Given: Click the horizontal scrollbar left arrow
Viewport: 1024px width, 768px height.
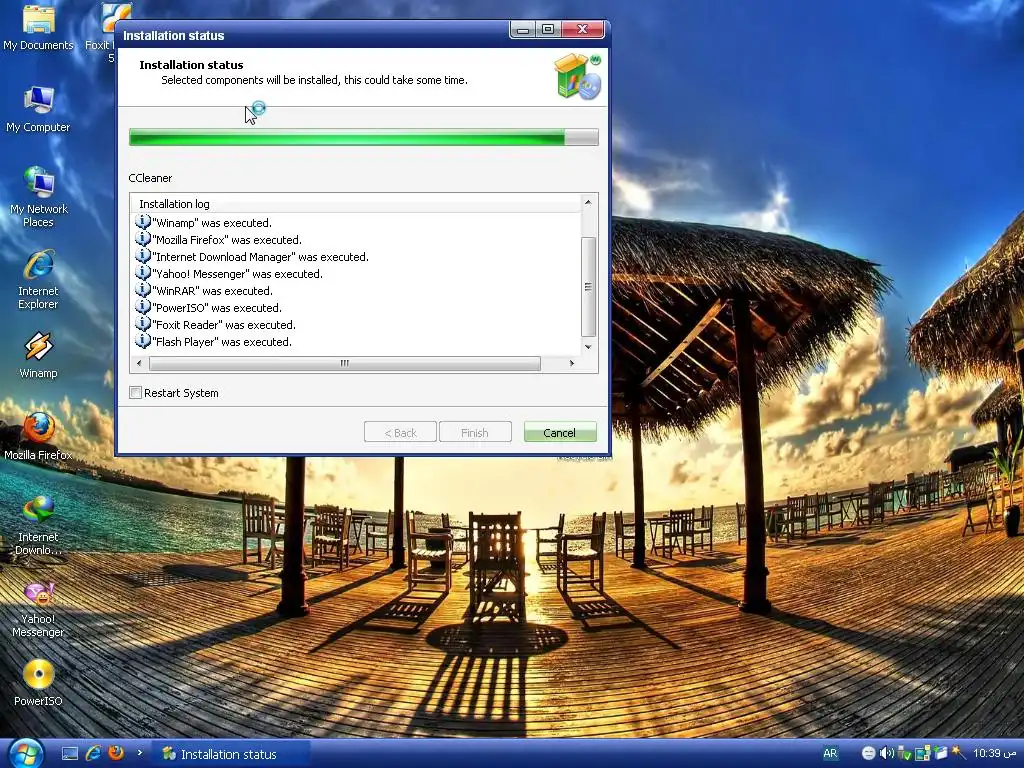Looking at the screenshot, I should tap(138, 363).
